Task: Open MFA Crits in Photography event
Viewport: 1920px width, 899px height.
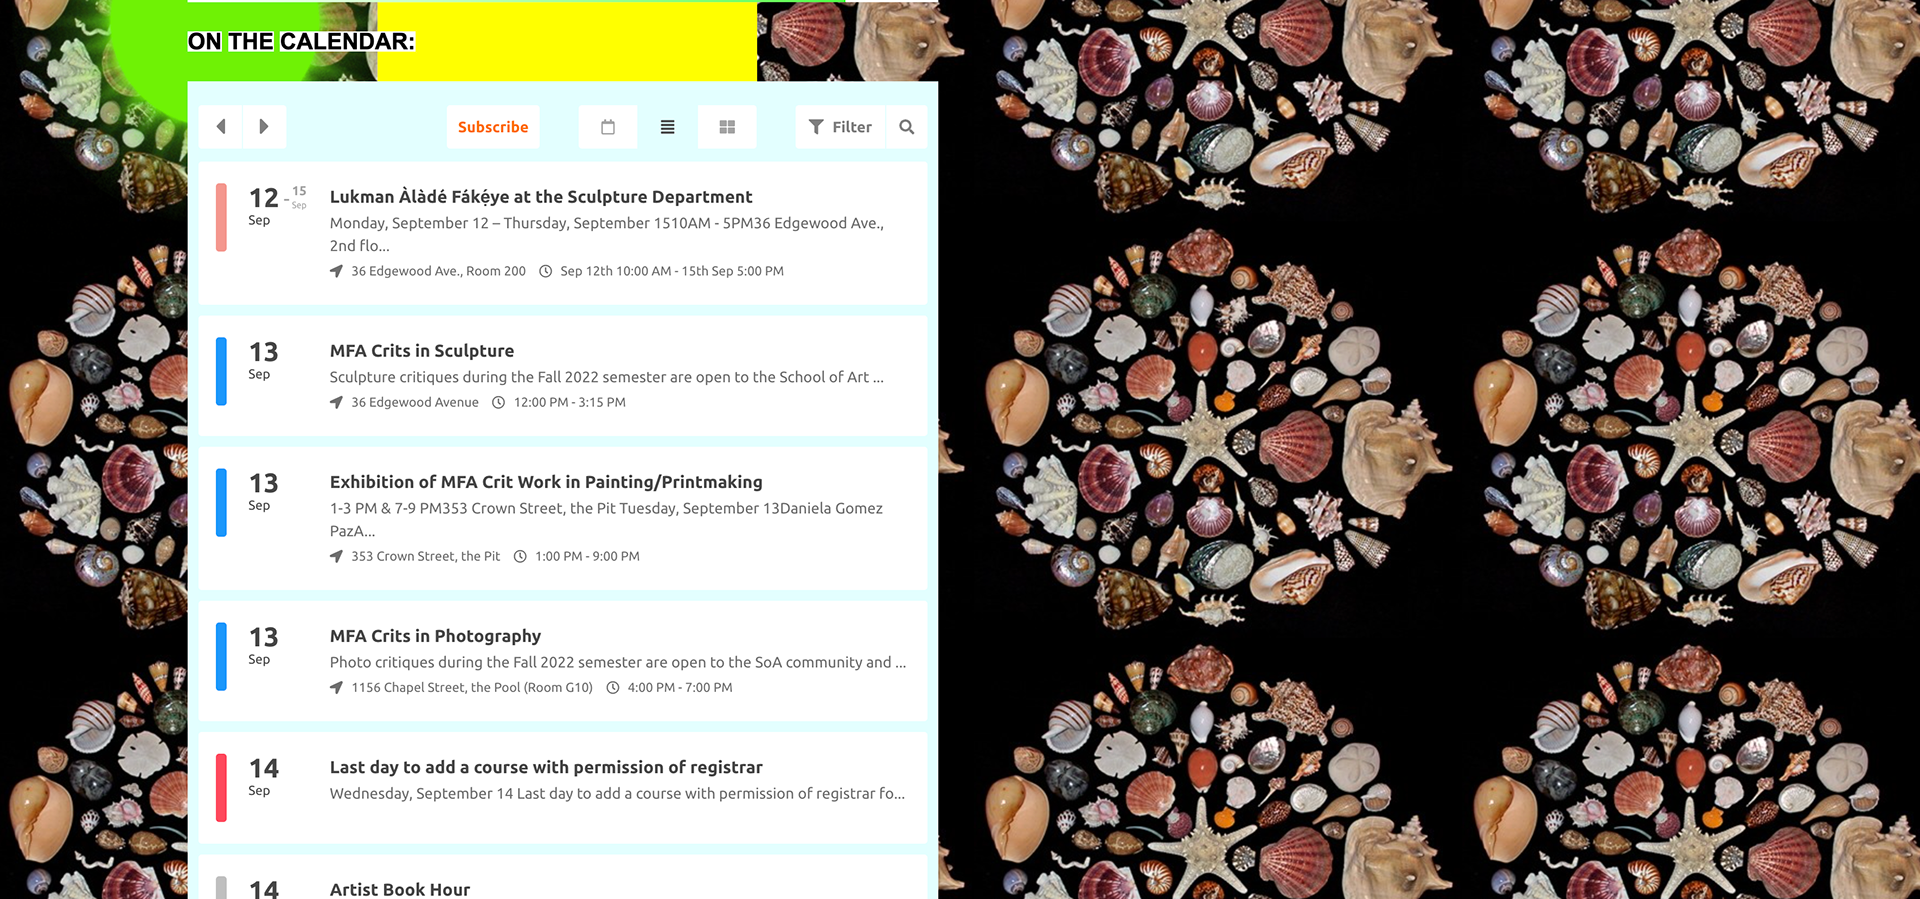Action: (435, 636)
